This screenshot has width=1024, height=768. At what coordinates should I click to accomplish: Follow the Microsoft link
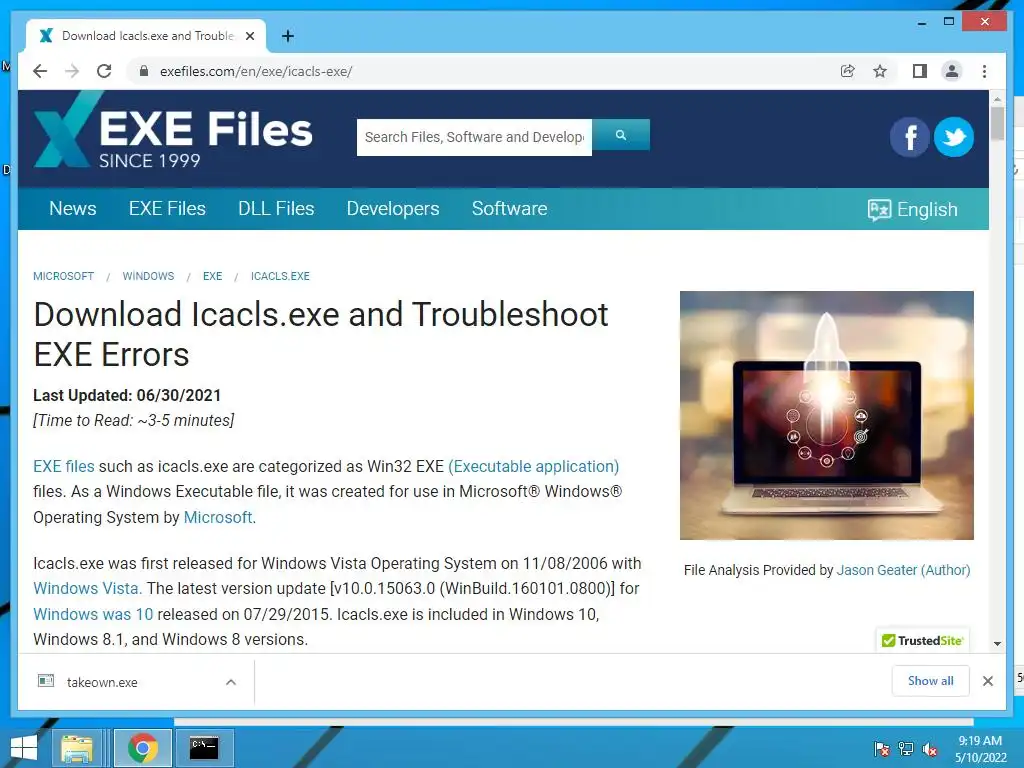218,517
